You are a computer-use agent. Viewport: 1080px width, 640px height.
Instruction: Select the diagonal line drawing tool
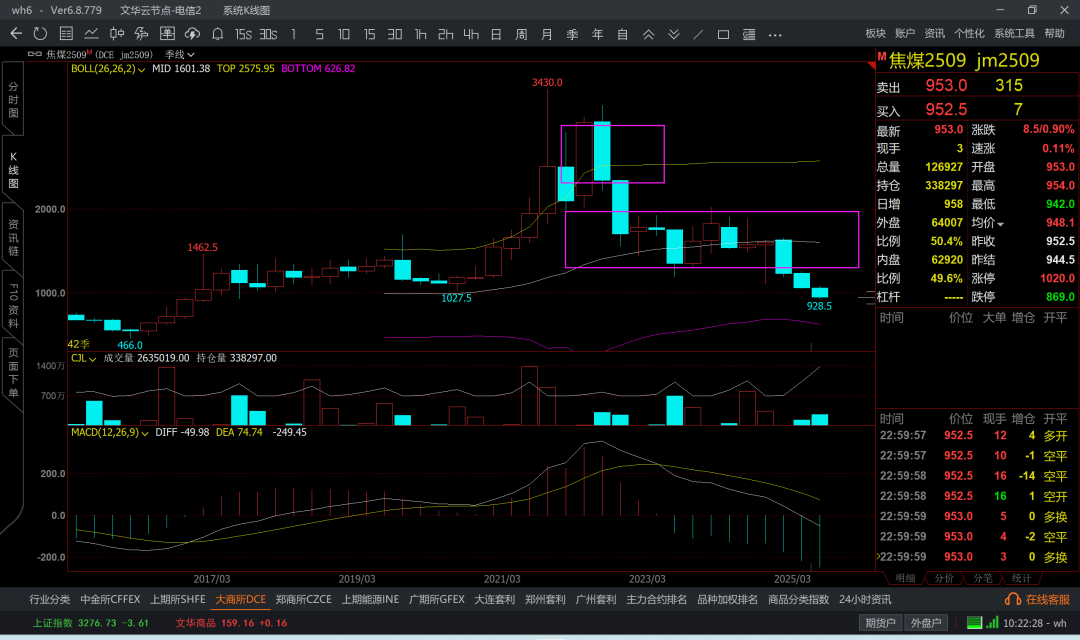(697, 34)
